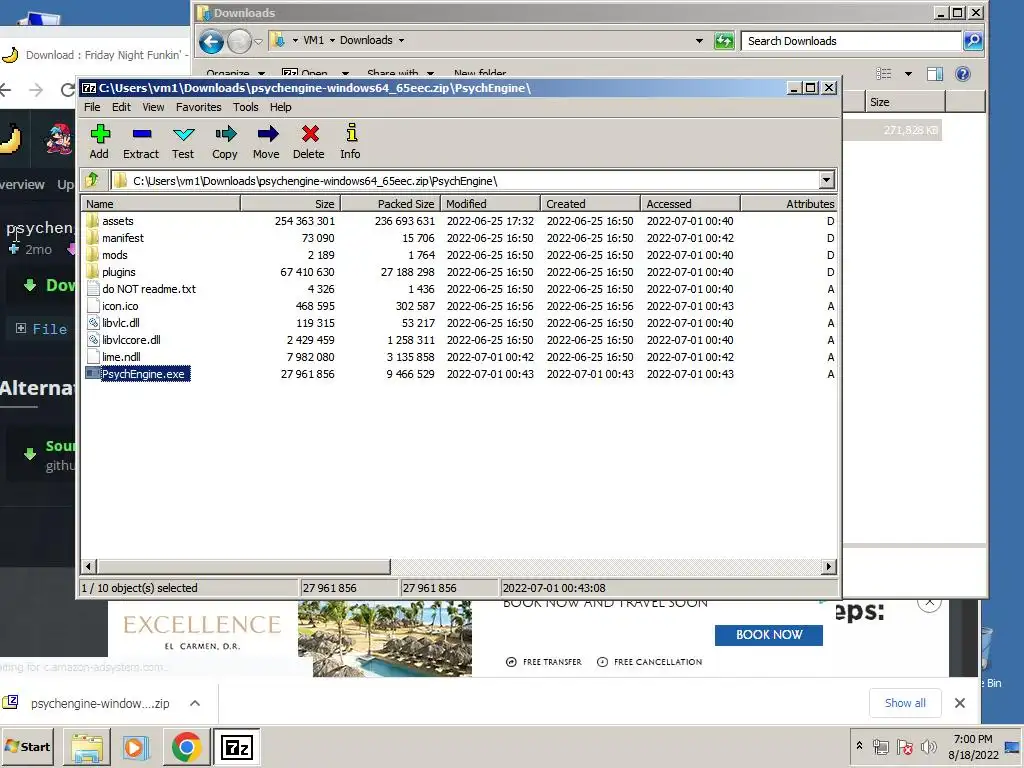
Task: Click the Move toolbar icon
Action: pos(266,141)
